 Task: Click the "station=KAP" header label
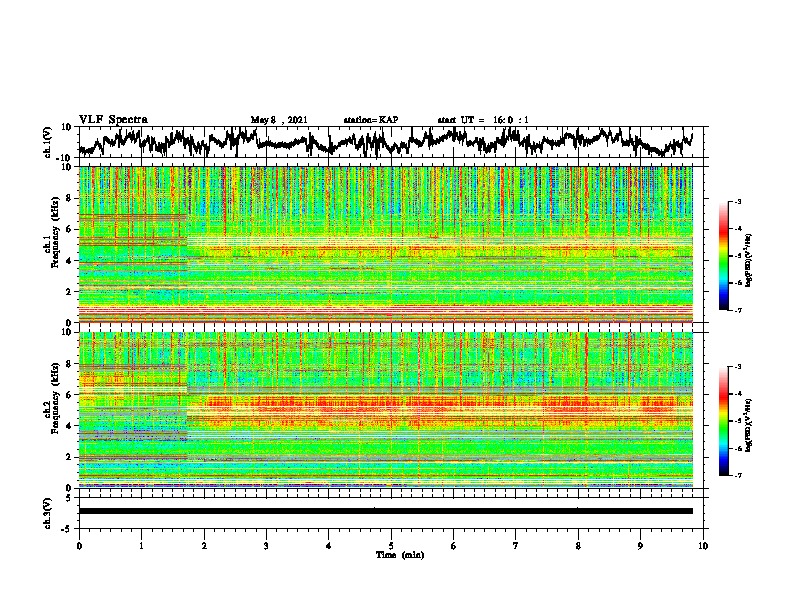coord(371,120)
